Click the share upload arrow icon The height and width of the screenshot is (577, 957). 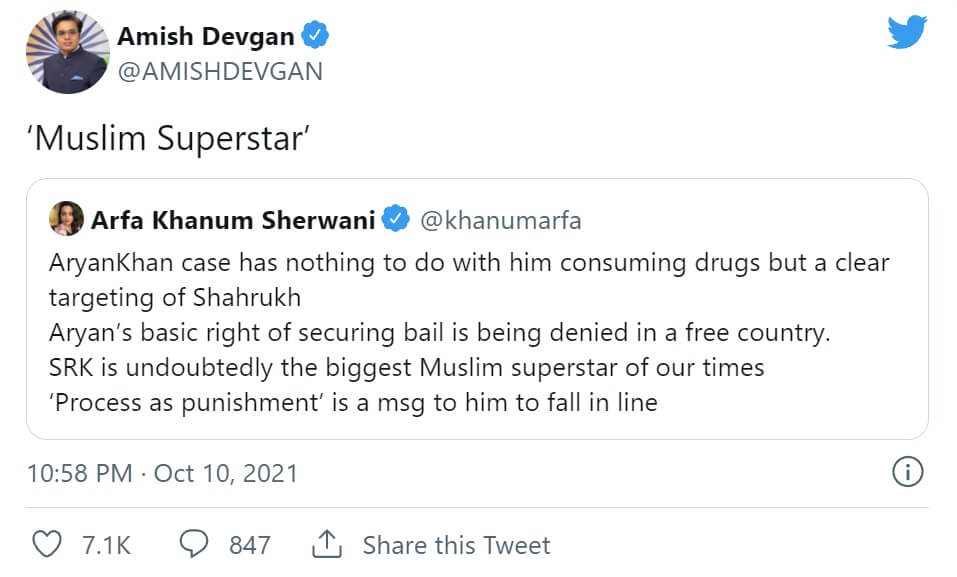click(x=327, y=544)
